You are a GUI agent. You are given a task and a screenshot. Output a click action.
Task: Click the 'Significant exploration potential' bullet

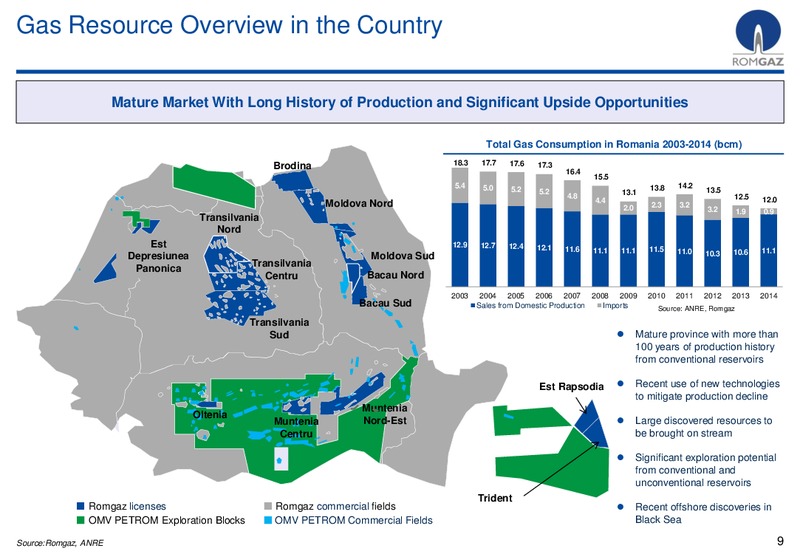click(x=706, y=470)
